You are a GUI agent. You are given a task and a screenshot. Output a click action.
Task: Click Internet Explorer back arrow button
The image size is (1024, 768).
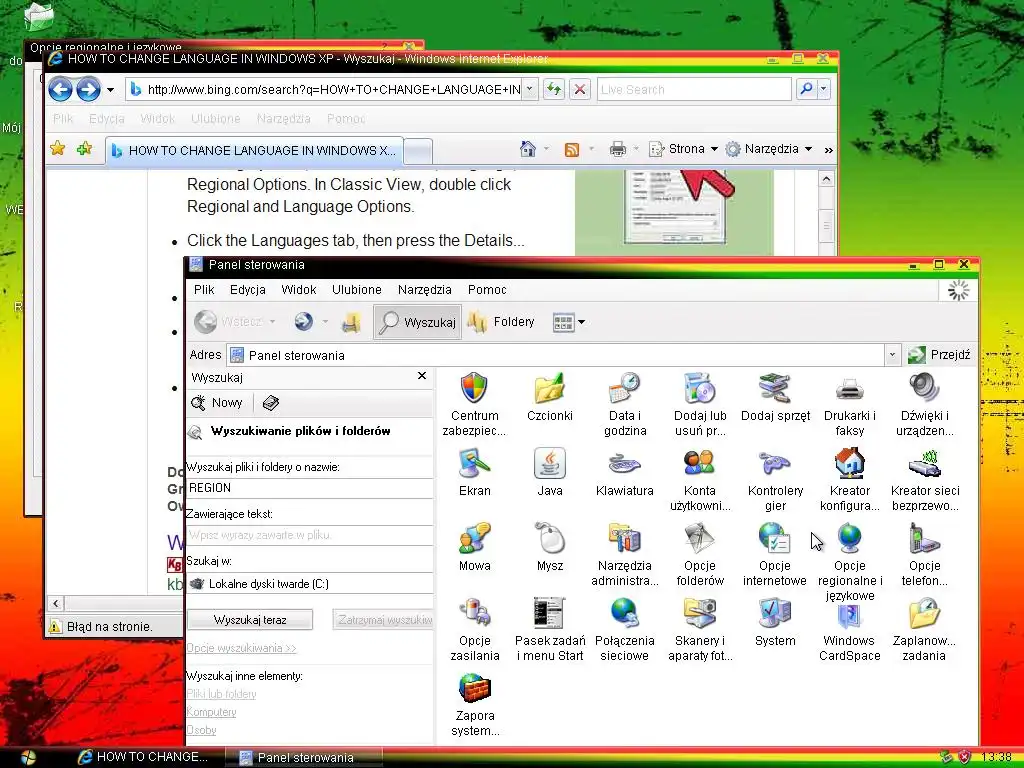pyautogui.click(x=60, y=89)
